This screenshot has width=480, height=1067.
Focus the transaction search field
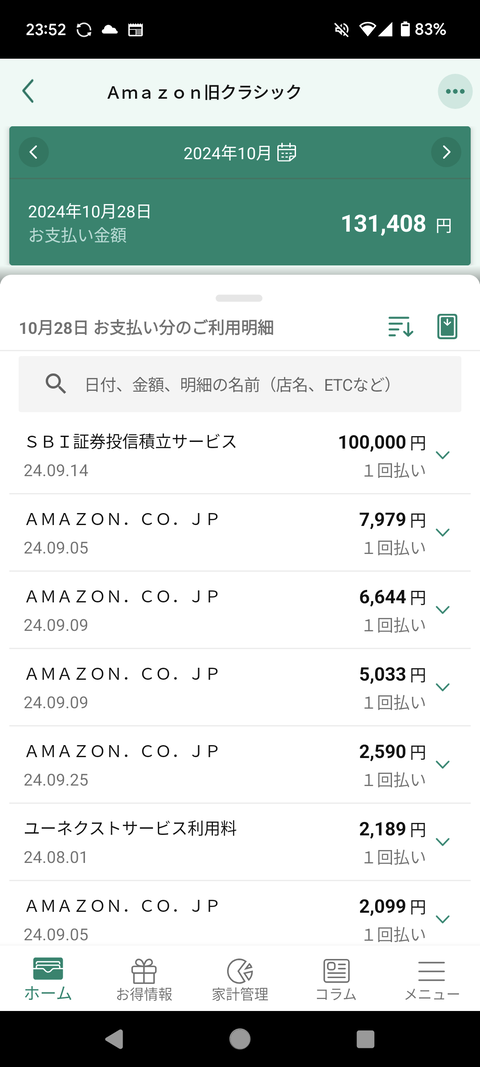[240, 384]
